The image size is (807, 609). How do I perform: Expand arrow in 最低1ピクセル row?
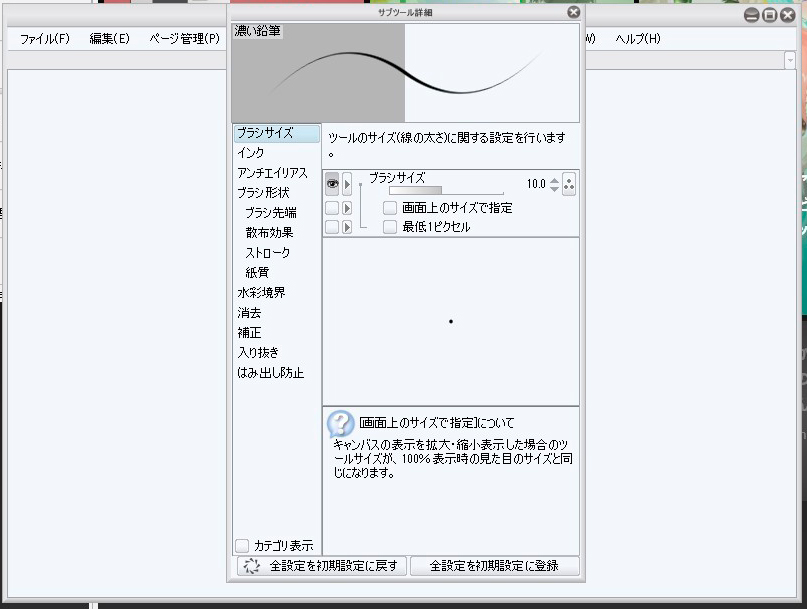pyautogui.click(x=347, y=227)
